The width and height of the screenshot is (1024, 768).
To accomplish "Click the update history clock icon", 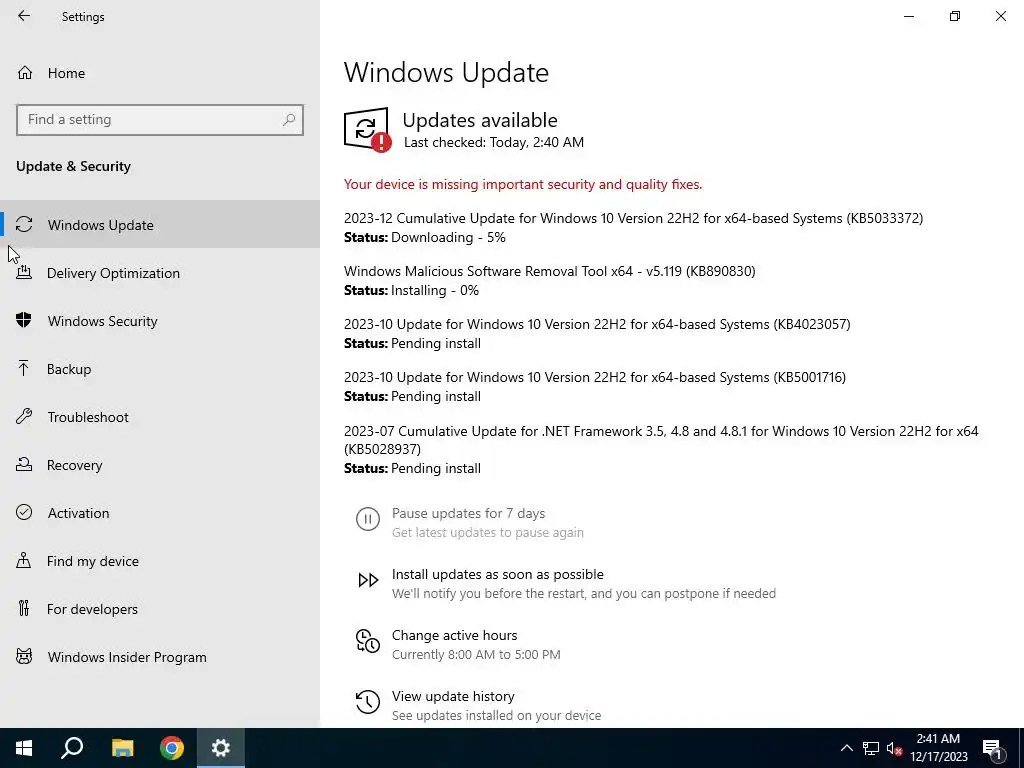I will point(368,702).
